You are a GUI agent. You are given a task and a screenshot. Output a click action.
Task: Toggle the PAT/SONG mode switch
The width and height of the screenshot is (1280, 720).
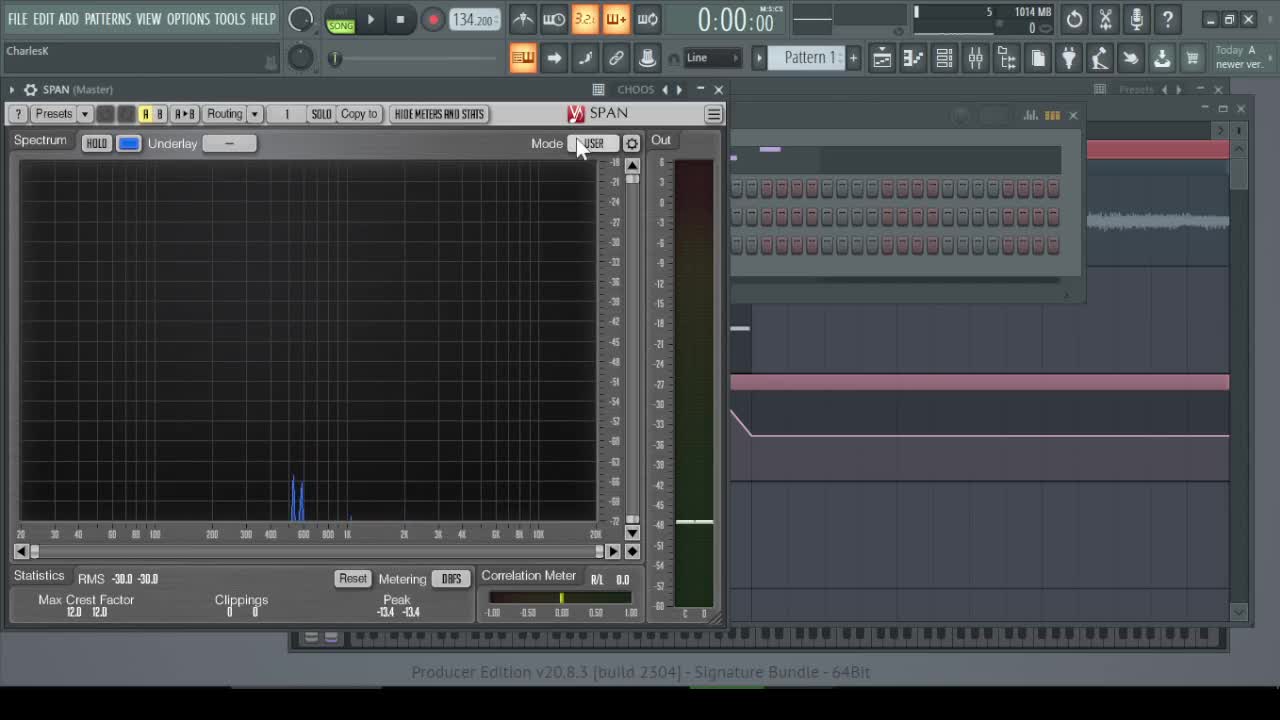click(x=341, y=19)
